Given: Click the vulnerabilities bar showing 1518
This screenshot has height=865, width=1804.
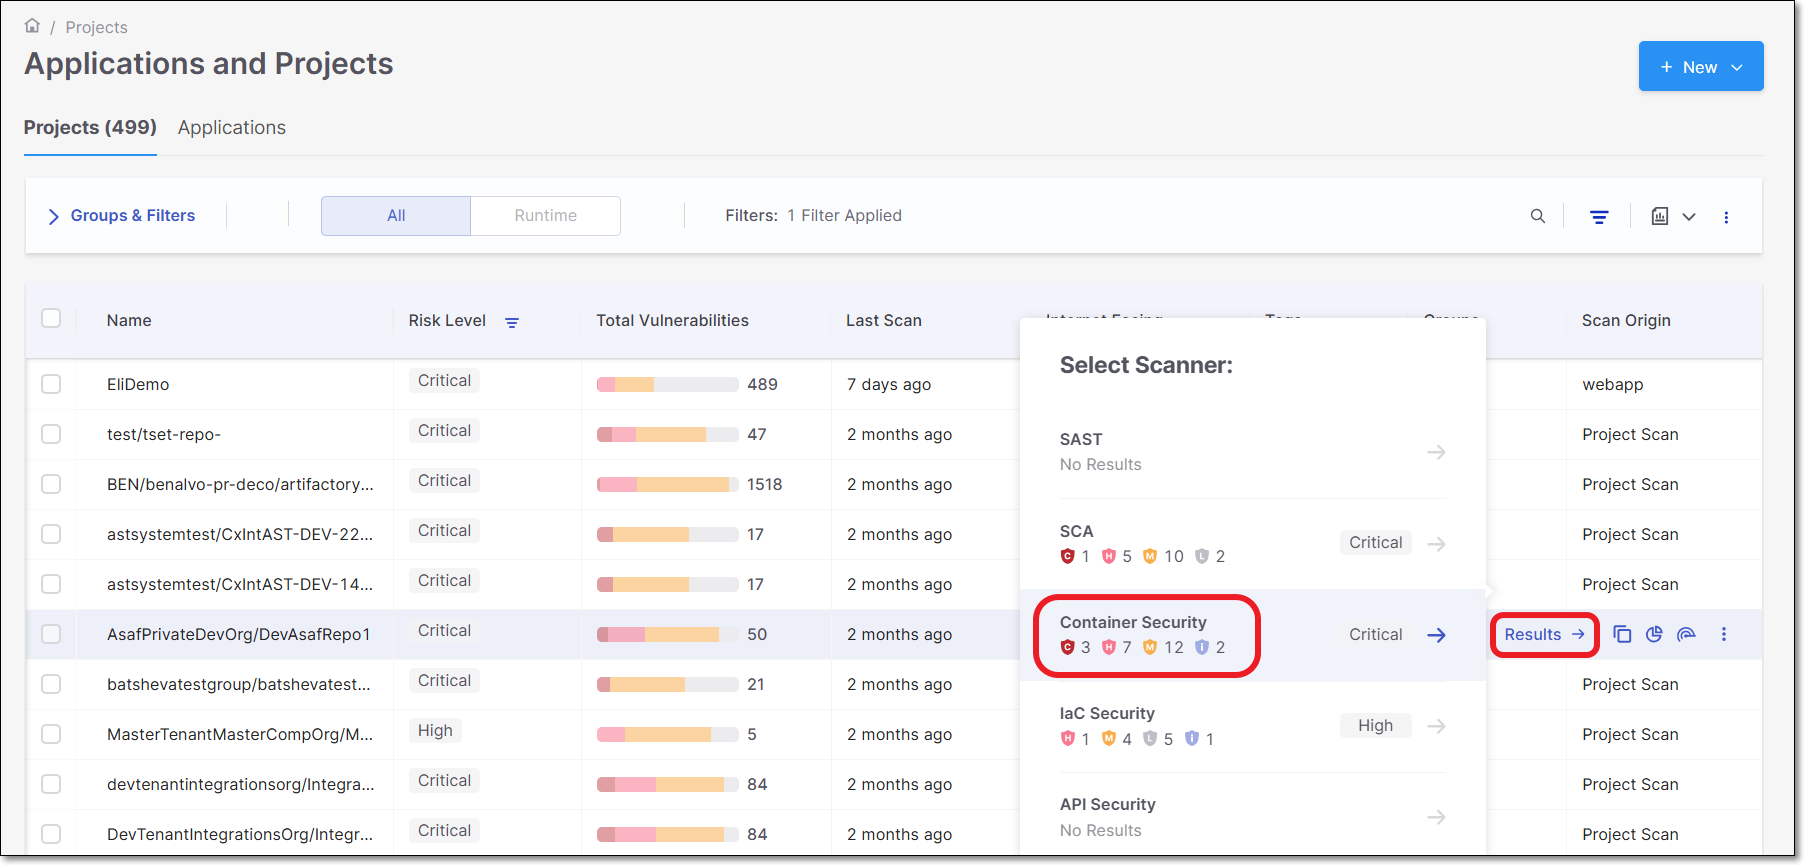Looking at the screenshot, I should (x=667, y=484).
